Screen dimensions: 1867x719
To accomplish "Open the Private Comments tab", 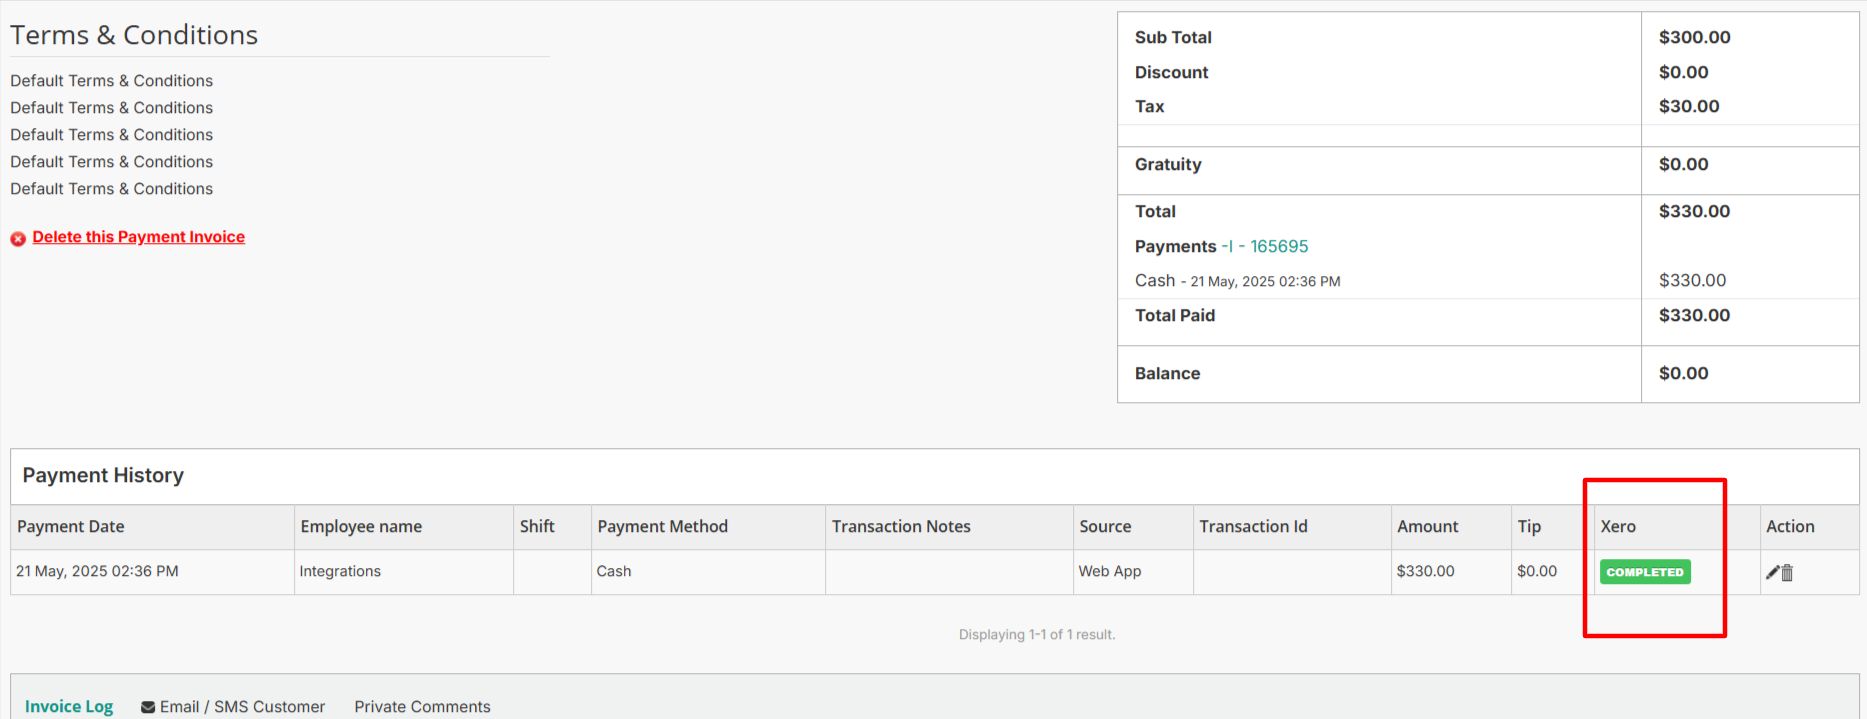I will (422, 706).
